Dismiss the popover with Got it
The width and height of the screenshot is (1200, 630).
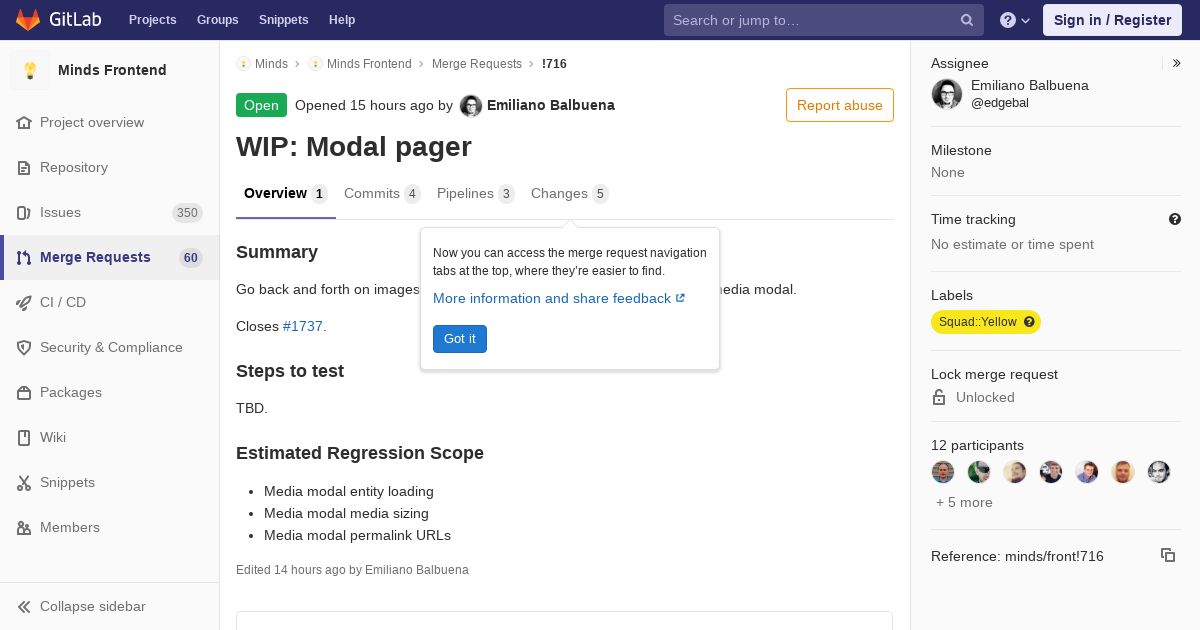pyautogui.click(x=460, y=339)
